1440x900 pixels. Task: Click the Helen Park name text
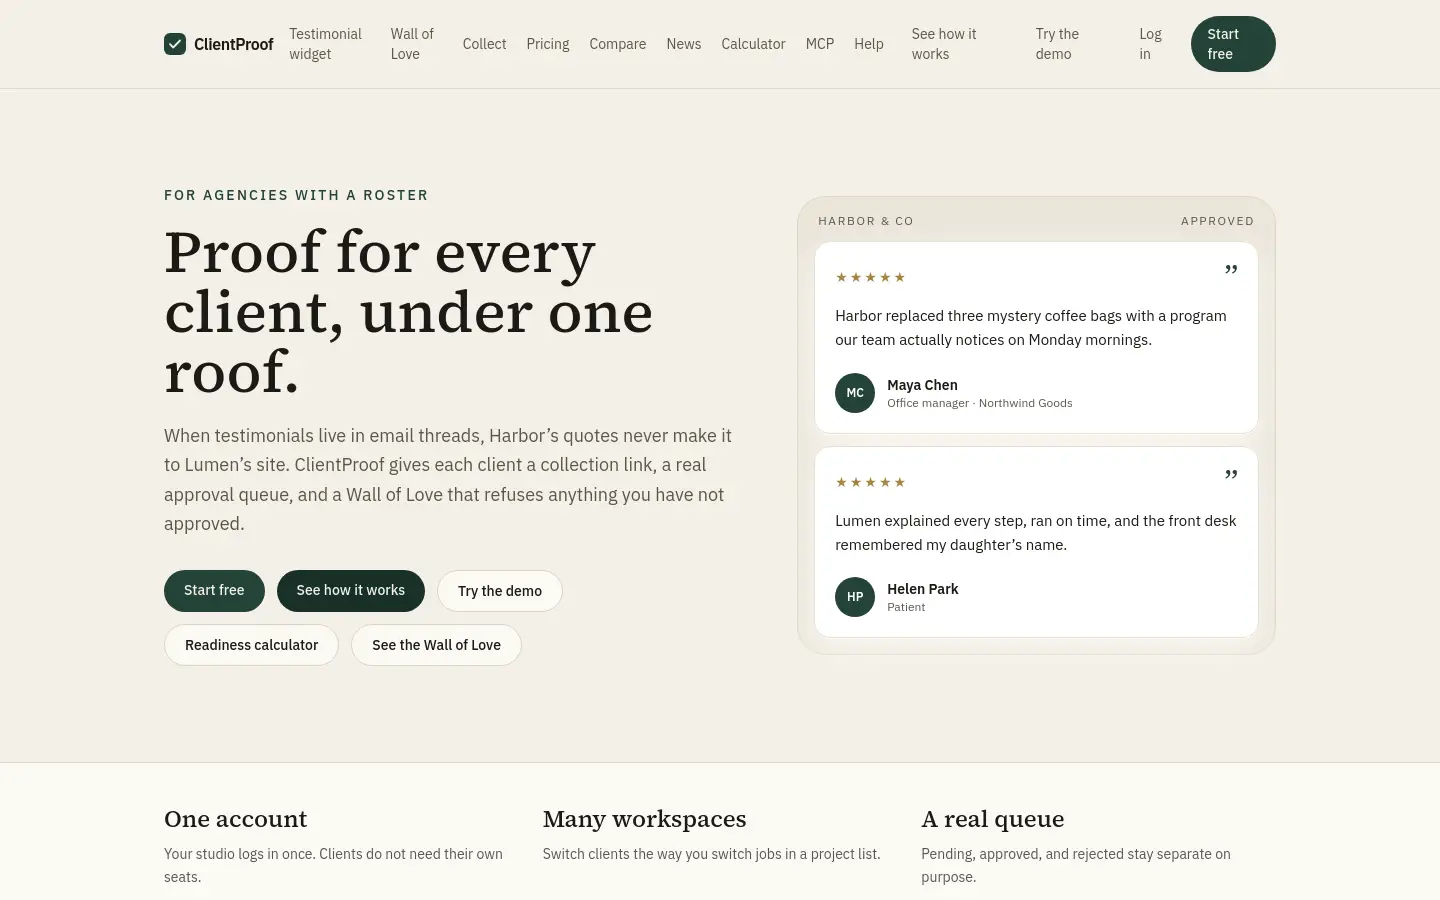pos(923,589)
